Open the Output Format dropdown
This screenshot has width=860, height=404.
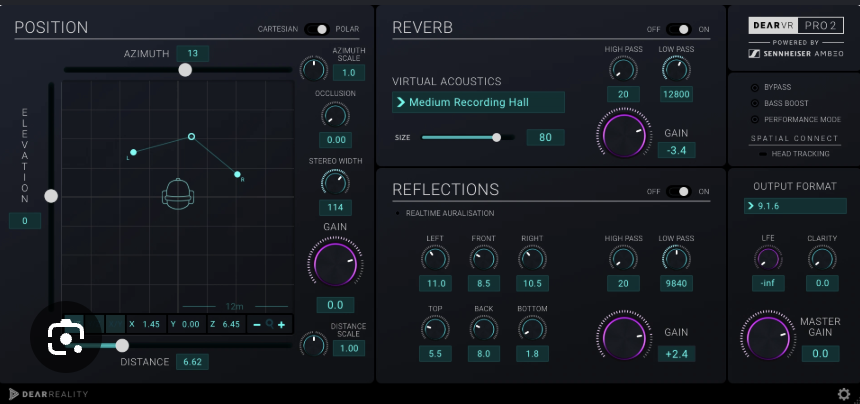pos(795,206)
